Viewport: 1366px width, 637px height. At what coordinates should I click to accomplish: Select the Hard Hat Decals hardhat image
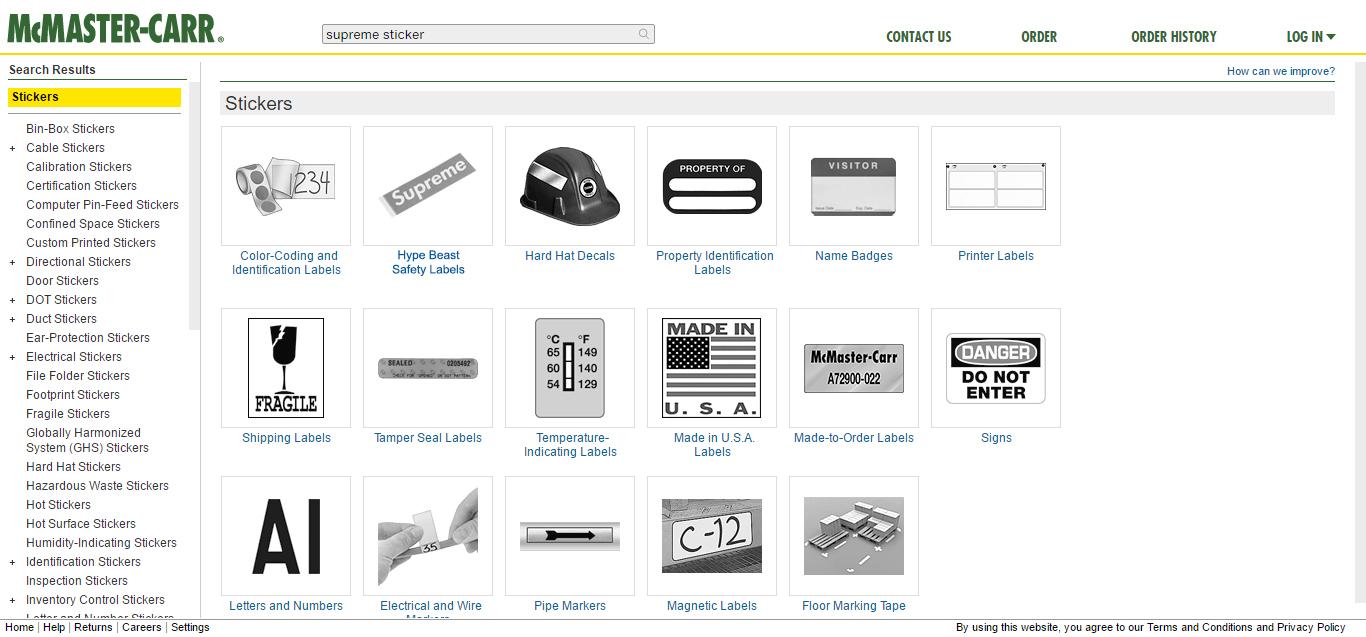click(x=570, y=185)
